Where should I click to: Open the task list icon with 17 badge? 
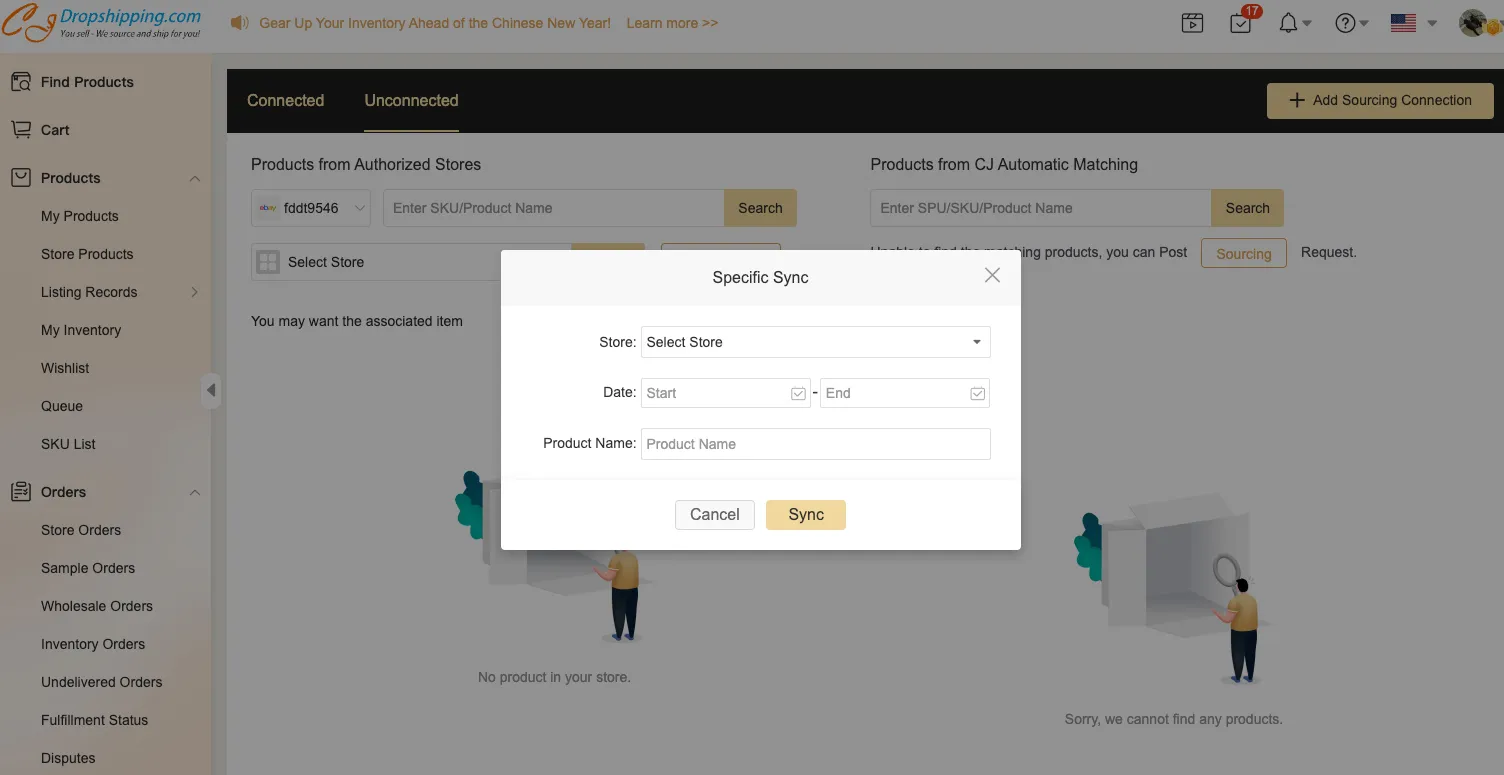pyautogui.click(x=1241, y=23)
